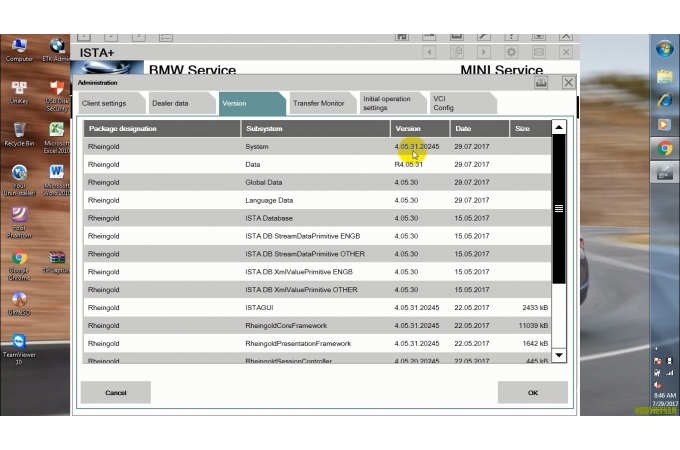The width and height of the screenshot is (680, 450).
Task: Open the Windows Start orb
Action: (x=664, y=49)
